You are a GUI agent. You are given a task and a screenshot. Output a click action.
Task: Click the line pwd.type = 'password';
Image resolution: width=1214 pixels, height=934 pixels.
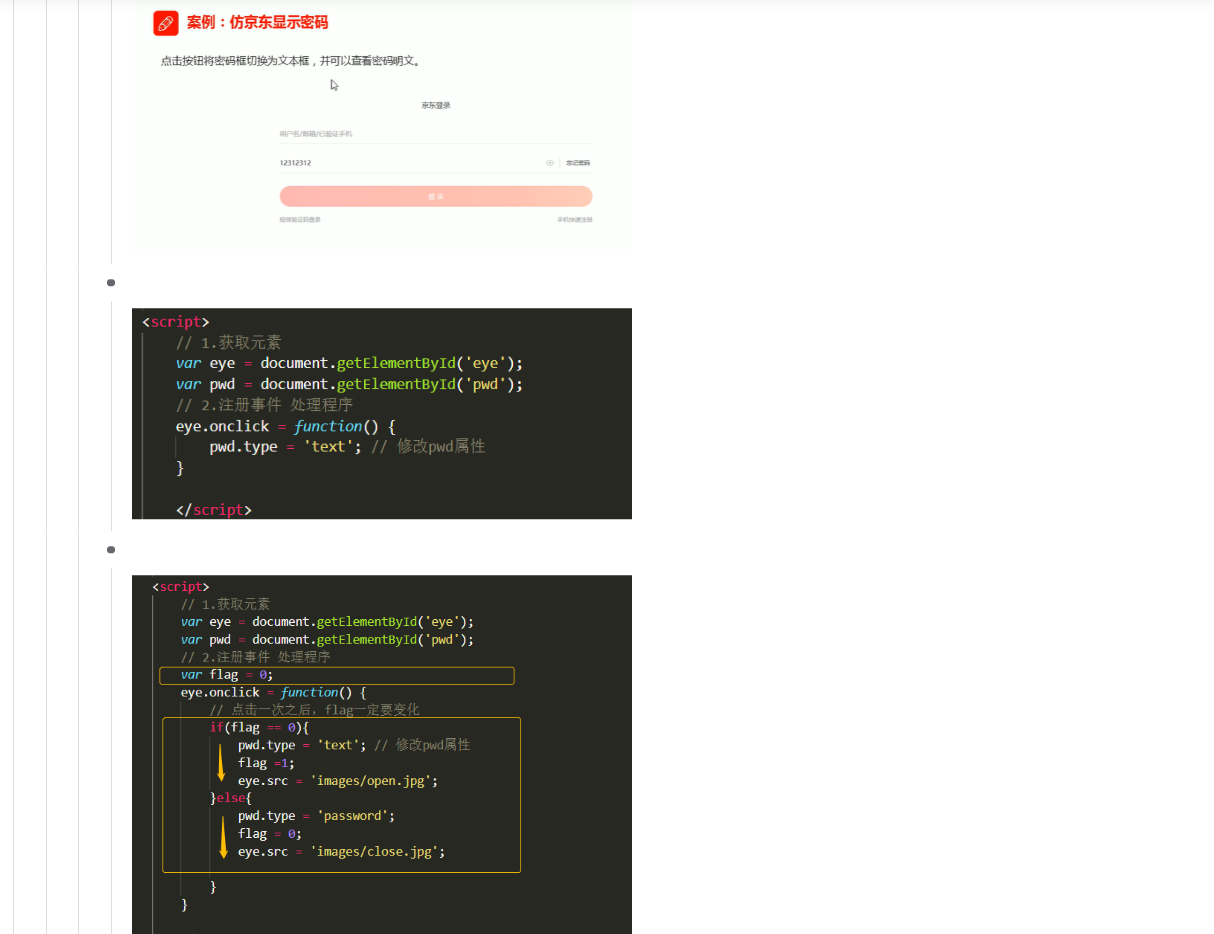coord(316,816)
